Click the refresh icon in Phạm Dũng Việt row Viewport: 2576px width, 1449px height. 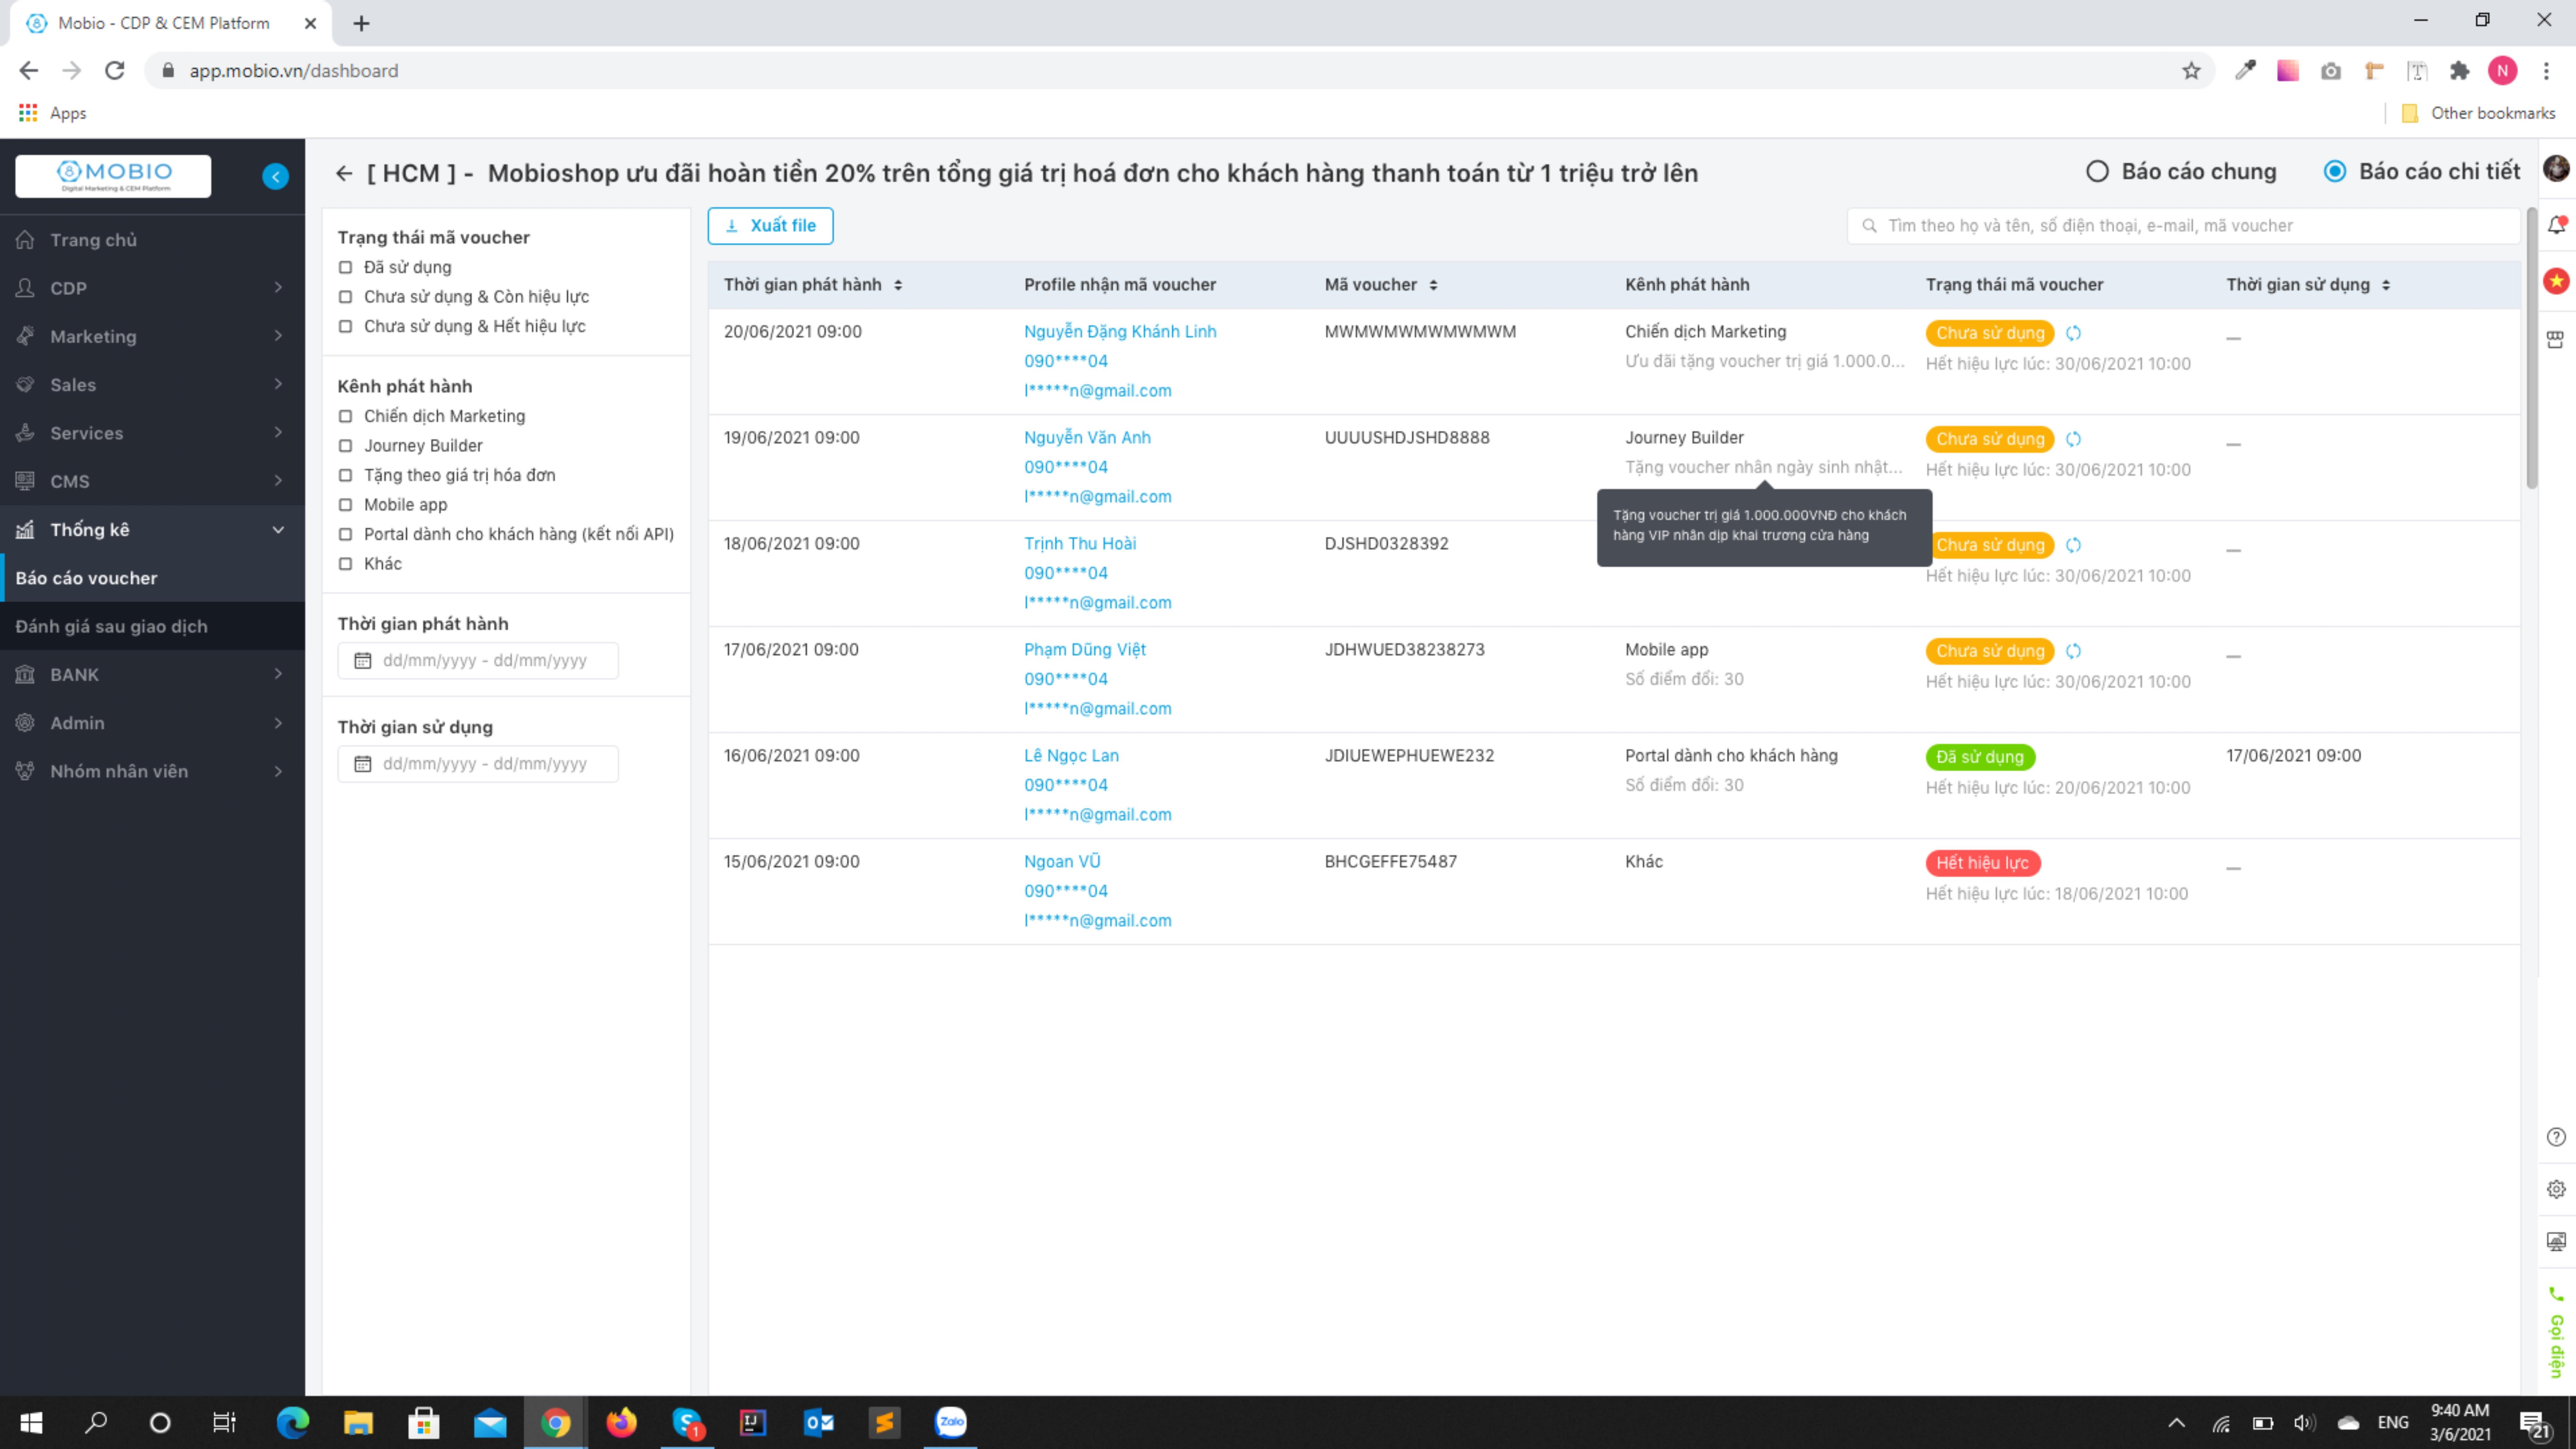click(2073, 651)
